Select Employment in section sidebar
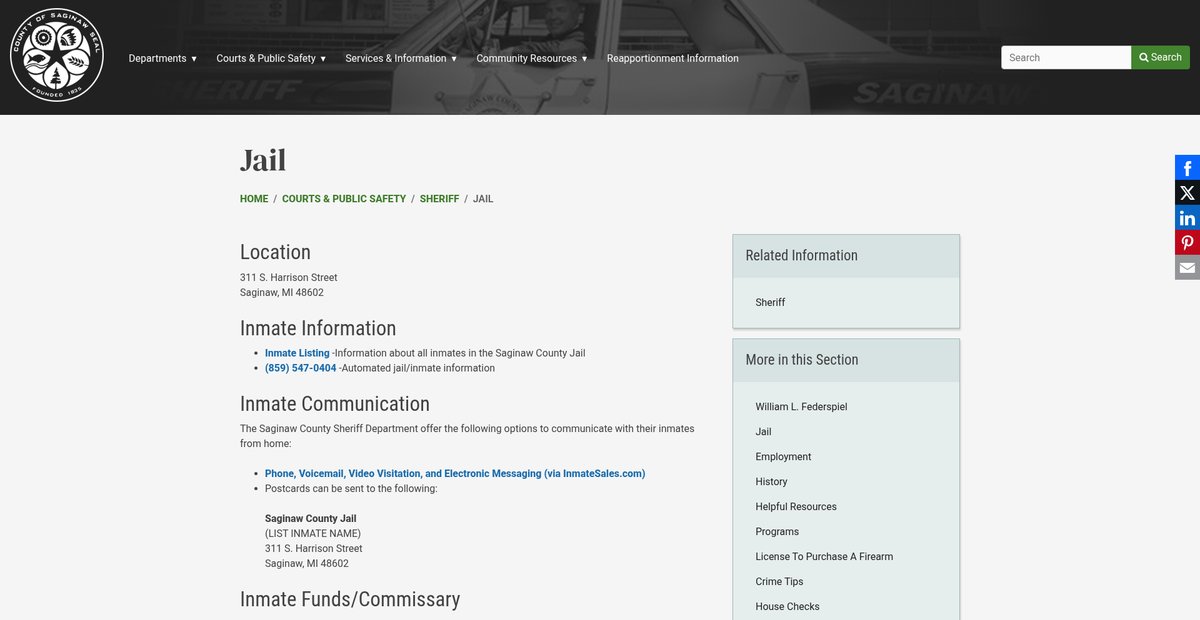This screenshot has height=620, width=1200. tap(783, 457)
